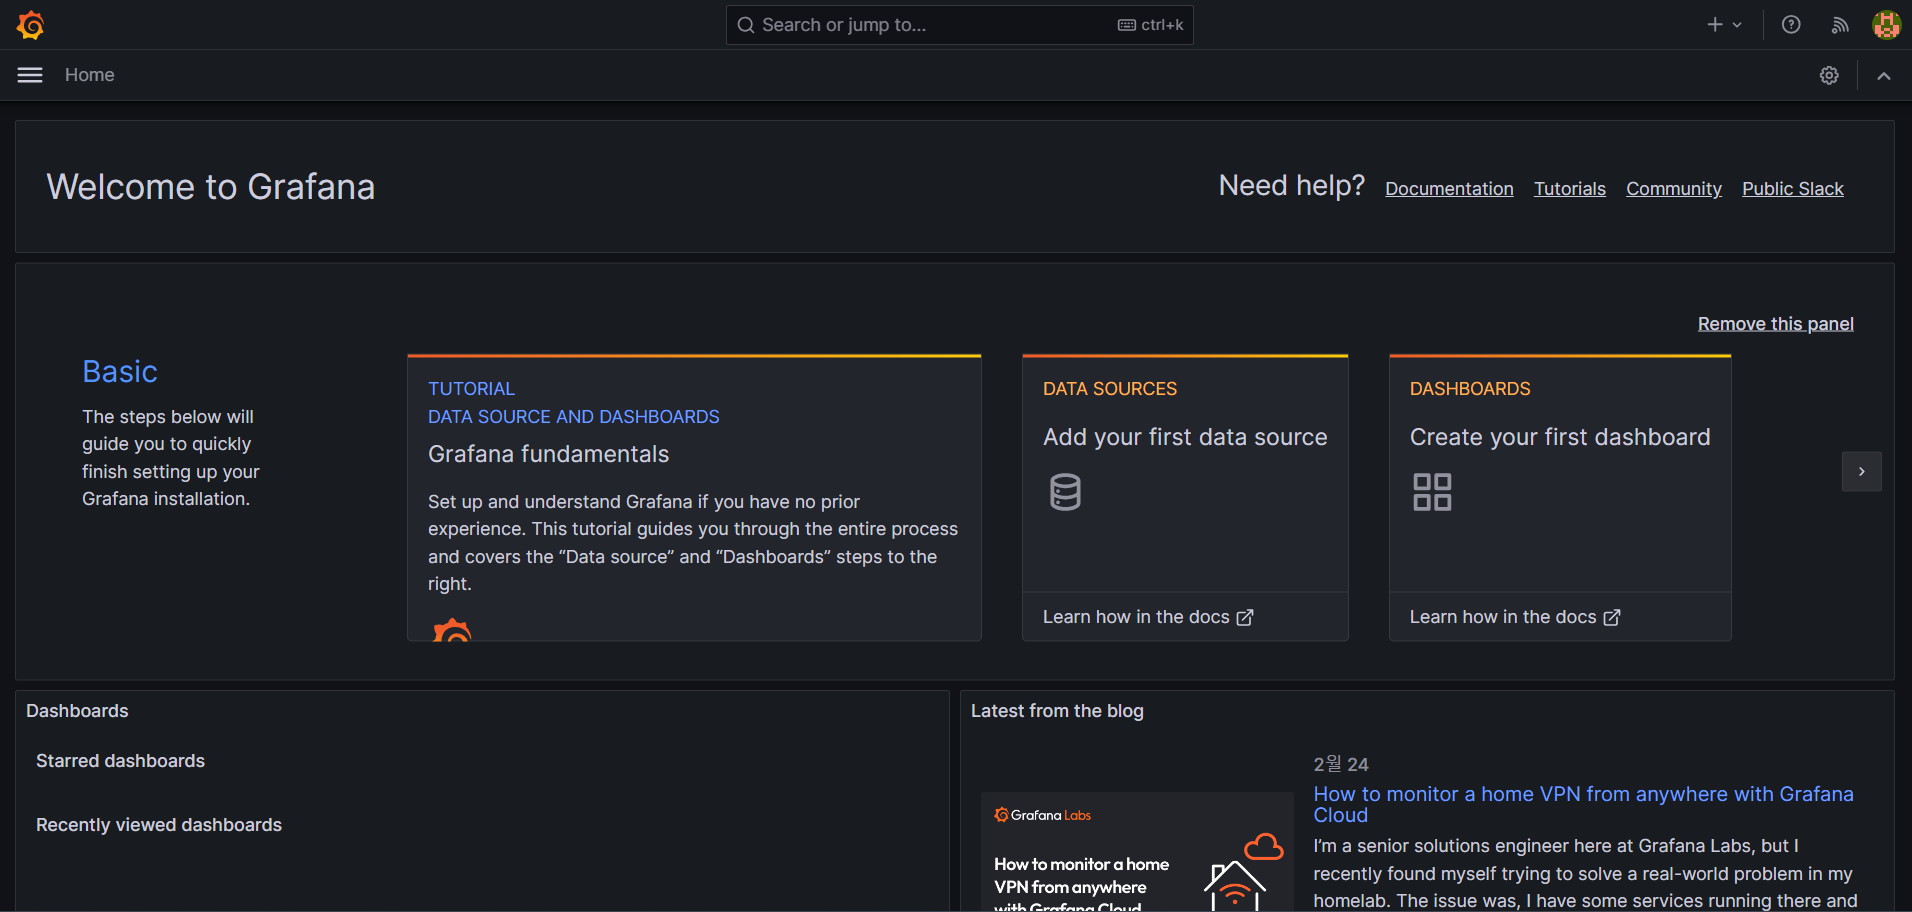This screenshot has height=912, width=1912.
Task: Click Remove this panel
Action: (1776, 324)
